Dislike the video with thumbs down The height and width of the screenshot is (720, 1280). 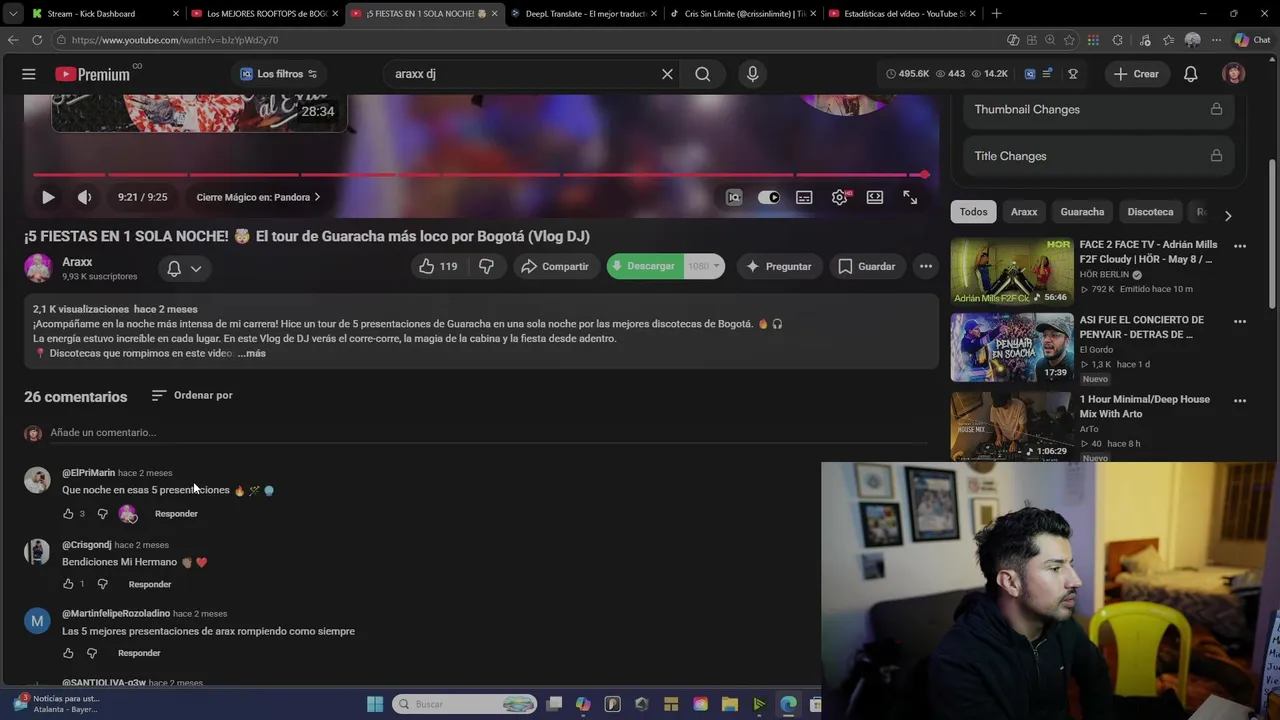[486, 266]
